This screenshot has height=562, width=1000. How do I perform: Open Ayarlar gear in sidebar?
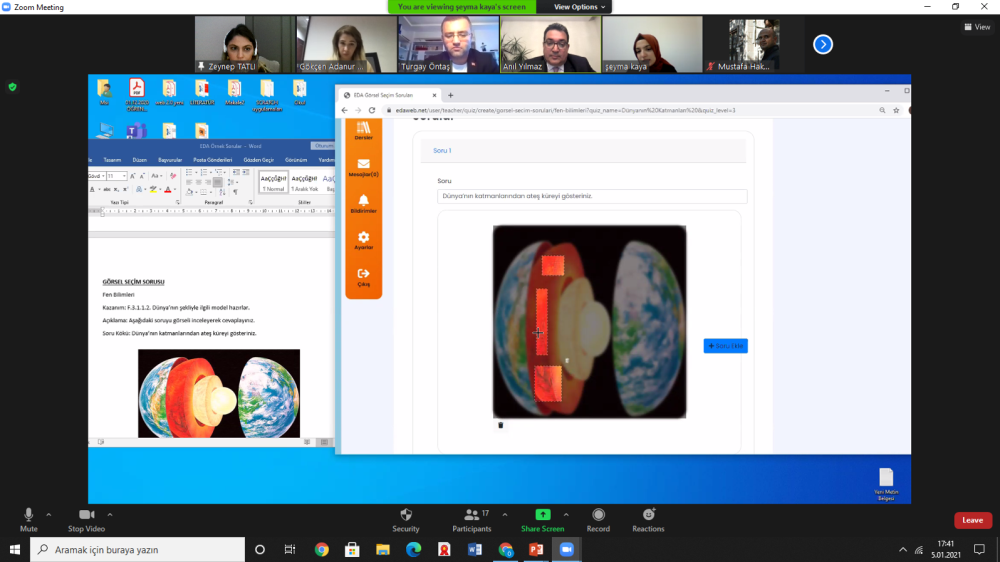(x=364, y=240)
